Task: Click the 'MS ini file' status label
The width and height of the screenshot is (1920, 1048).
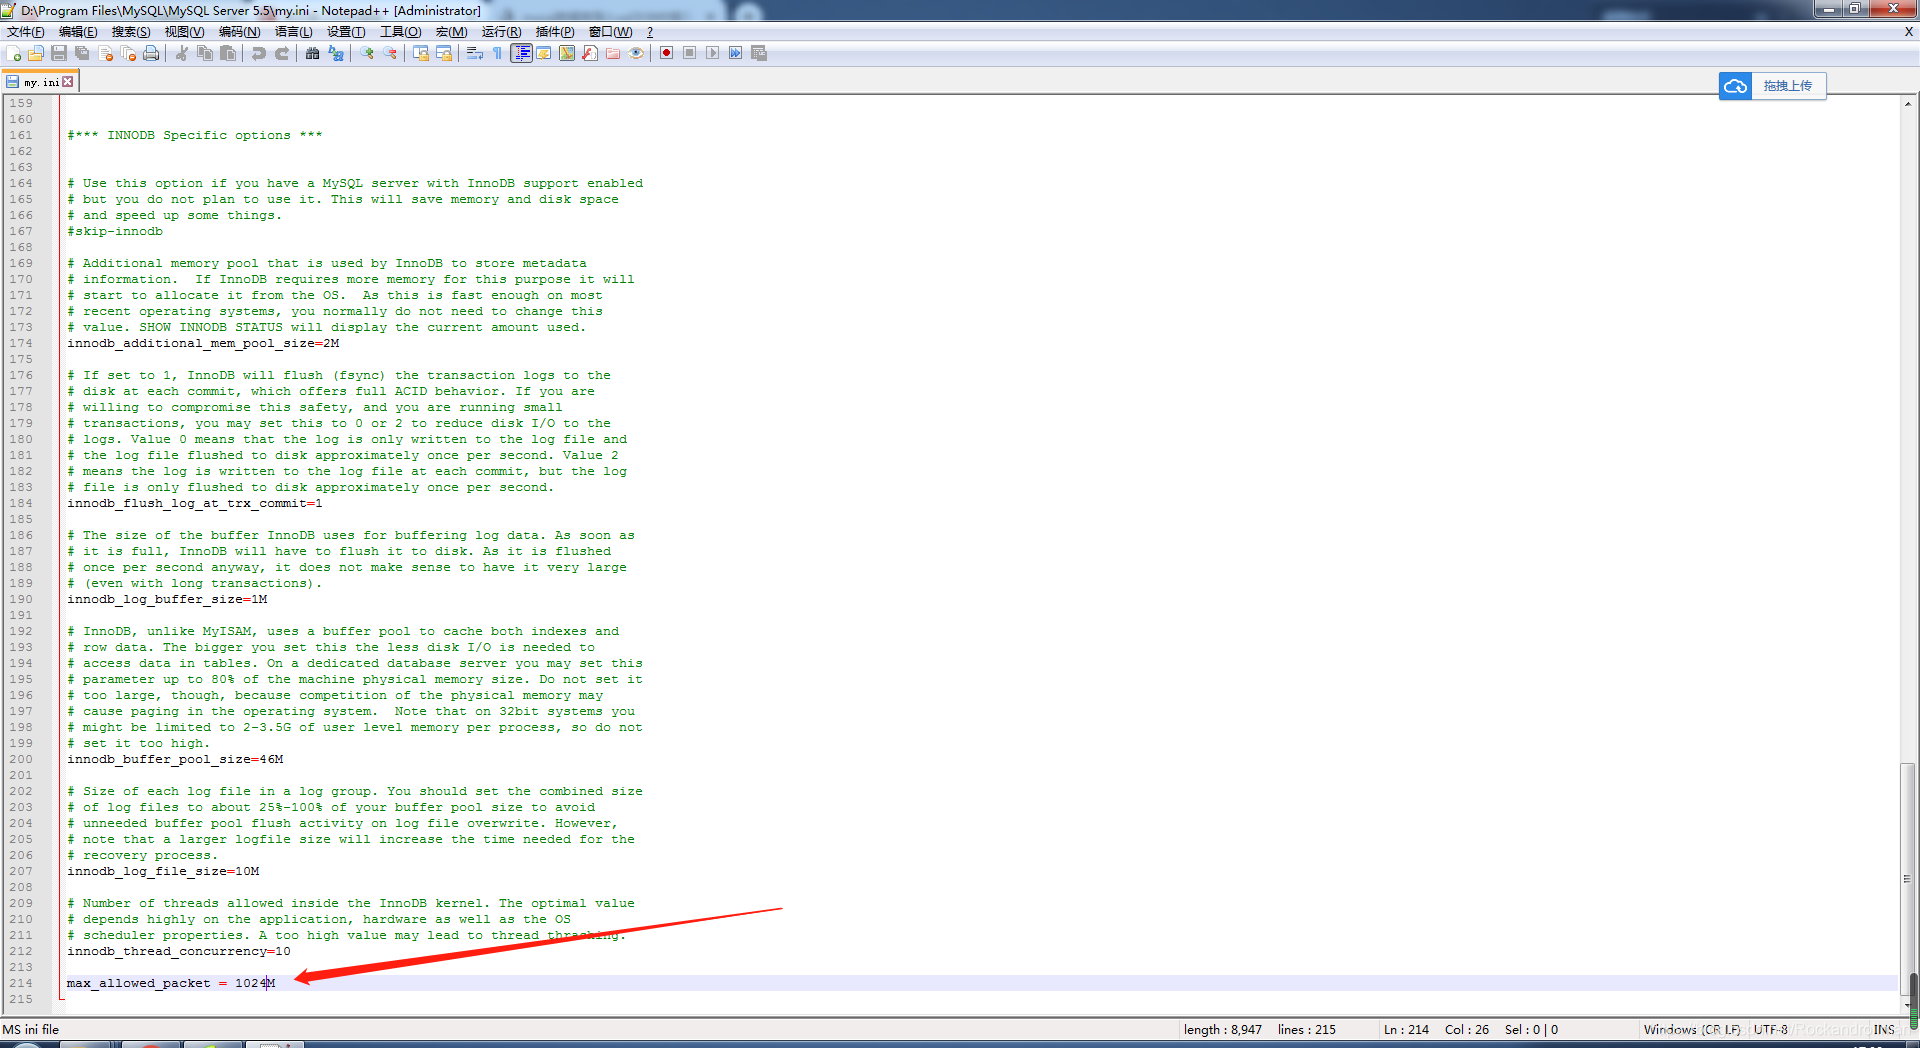Action: (x=31, y=1029)
